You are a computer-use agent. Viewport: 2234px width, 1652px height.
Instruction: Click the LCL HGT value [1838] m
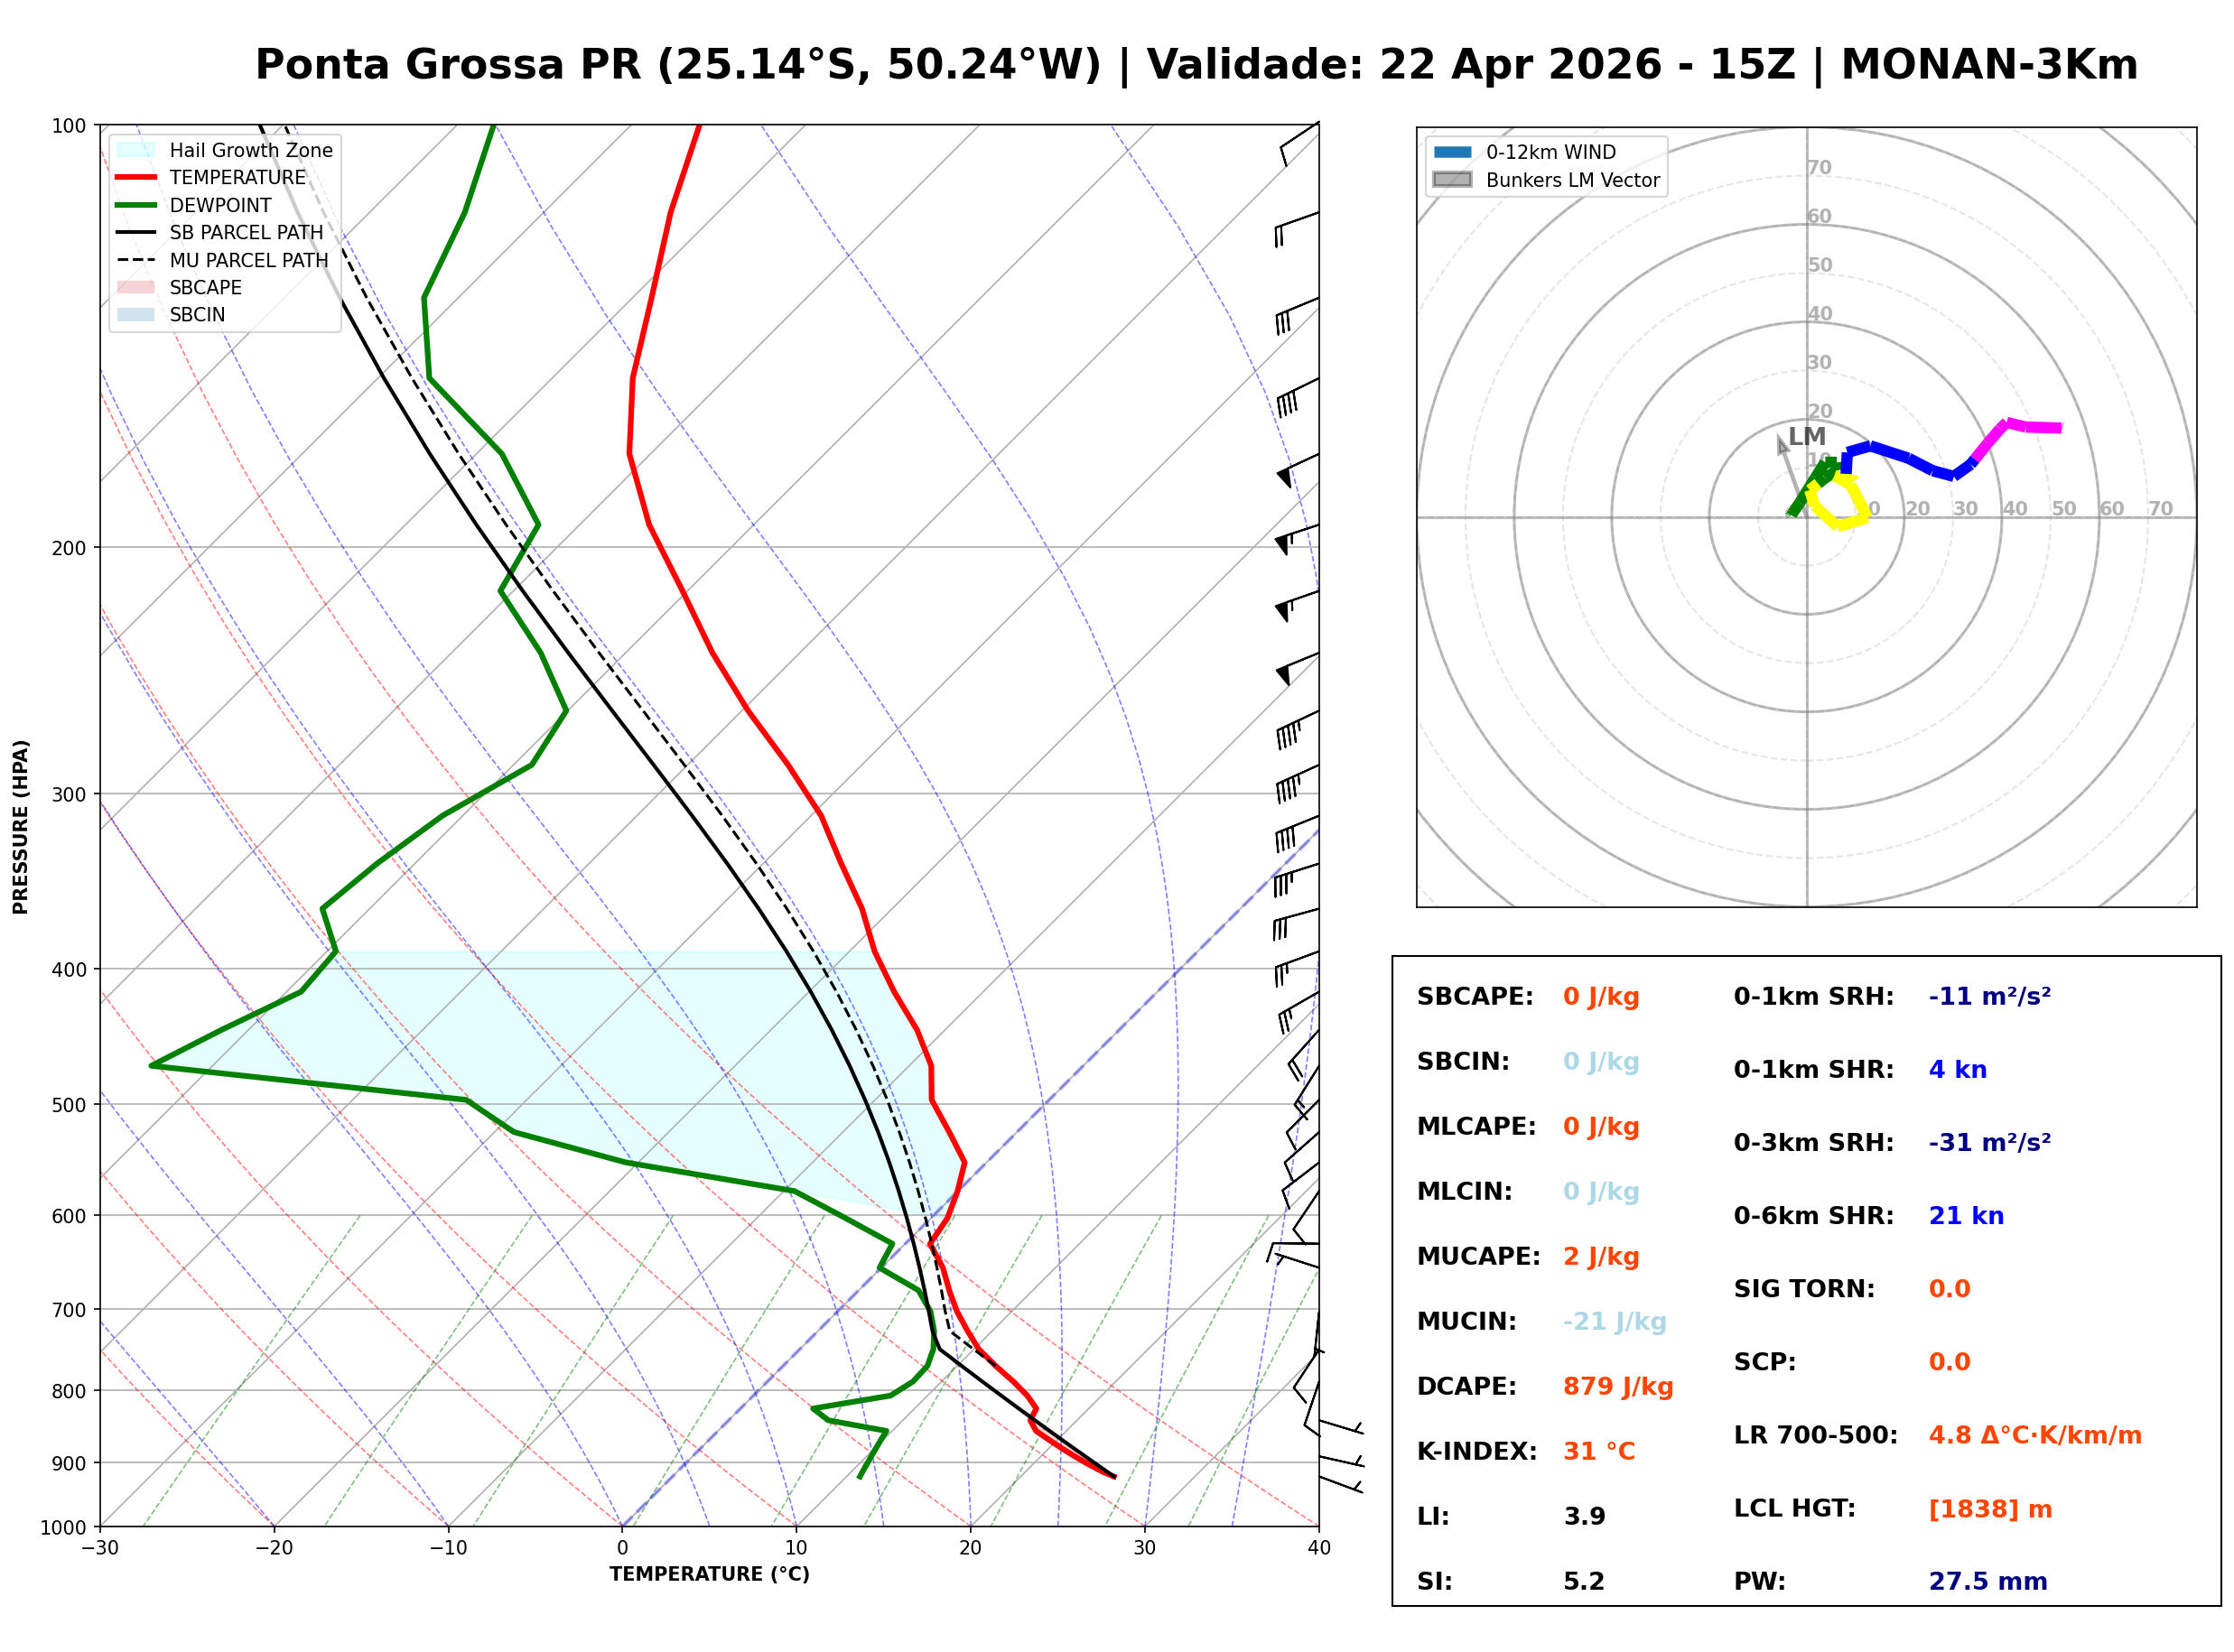click(1991, 1509)
